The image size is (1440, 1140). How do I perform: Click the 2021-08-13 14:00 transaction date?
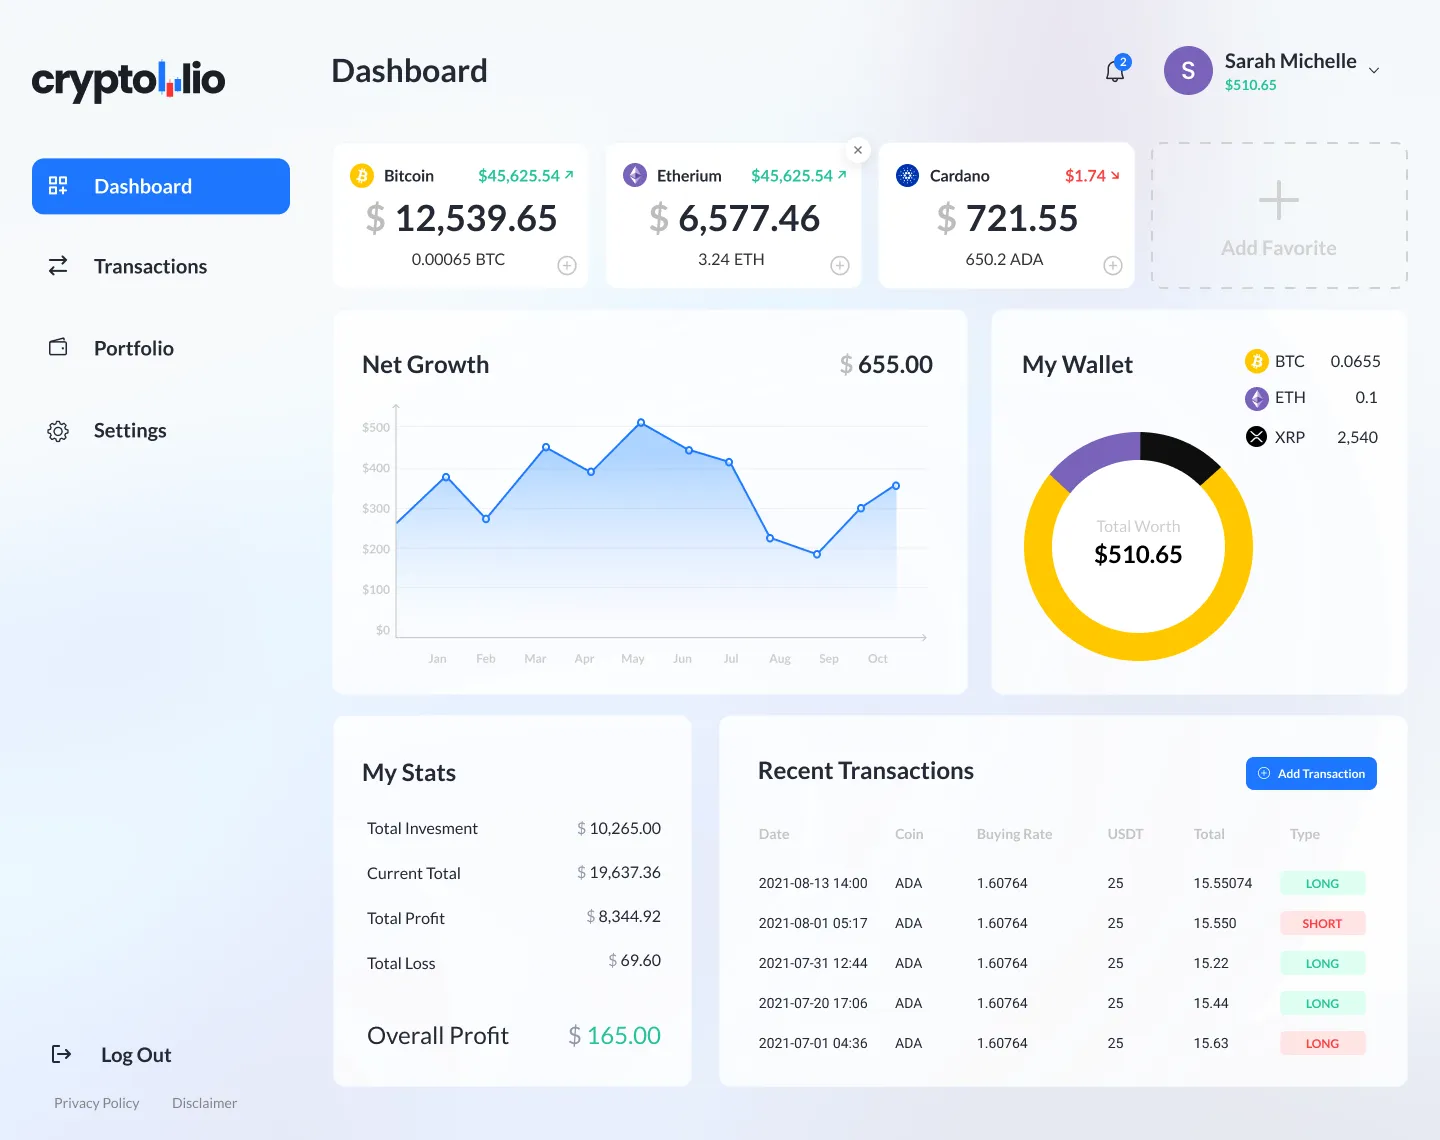(813, 883)
